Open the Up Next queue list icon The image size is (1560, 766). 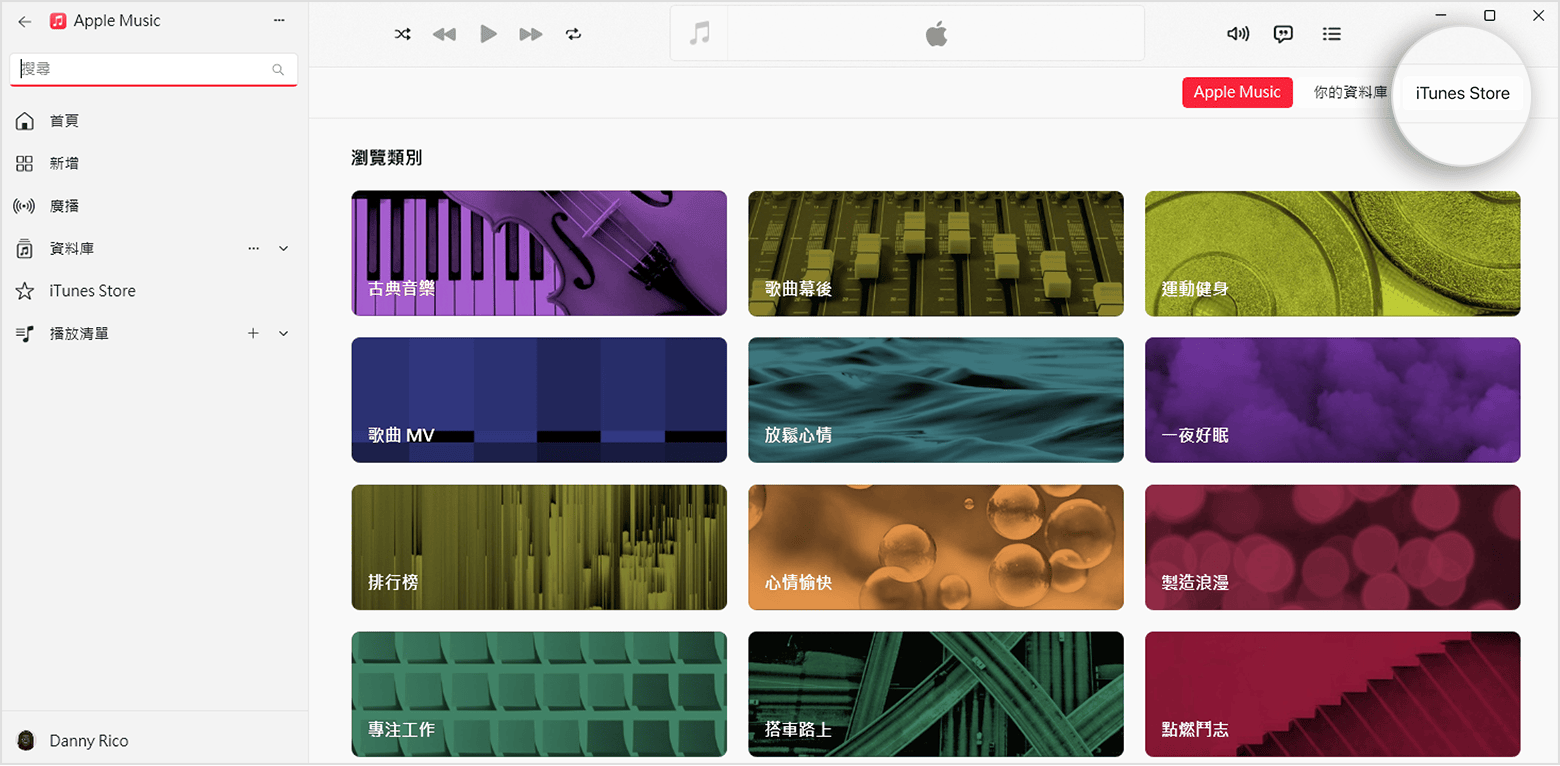point(1331,34)
